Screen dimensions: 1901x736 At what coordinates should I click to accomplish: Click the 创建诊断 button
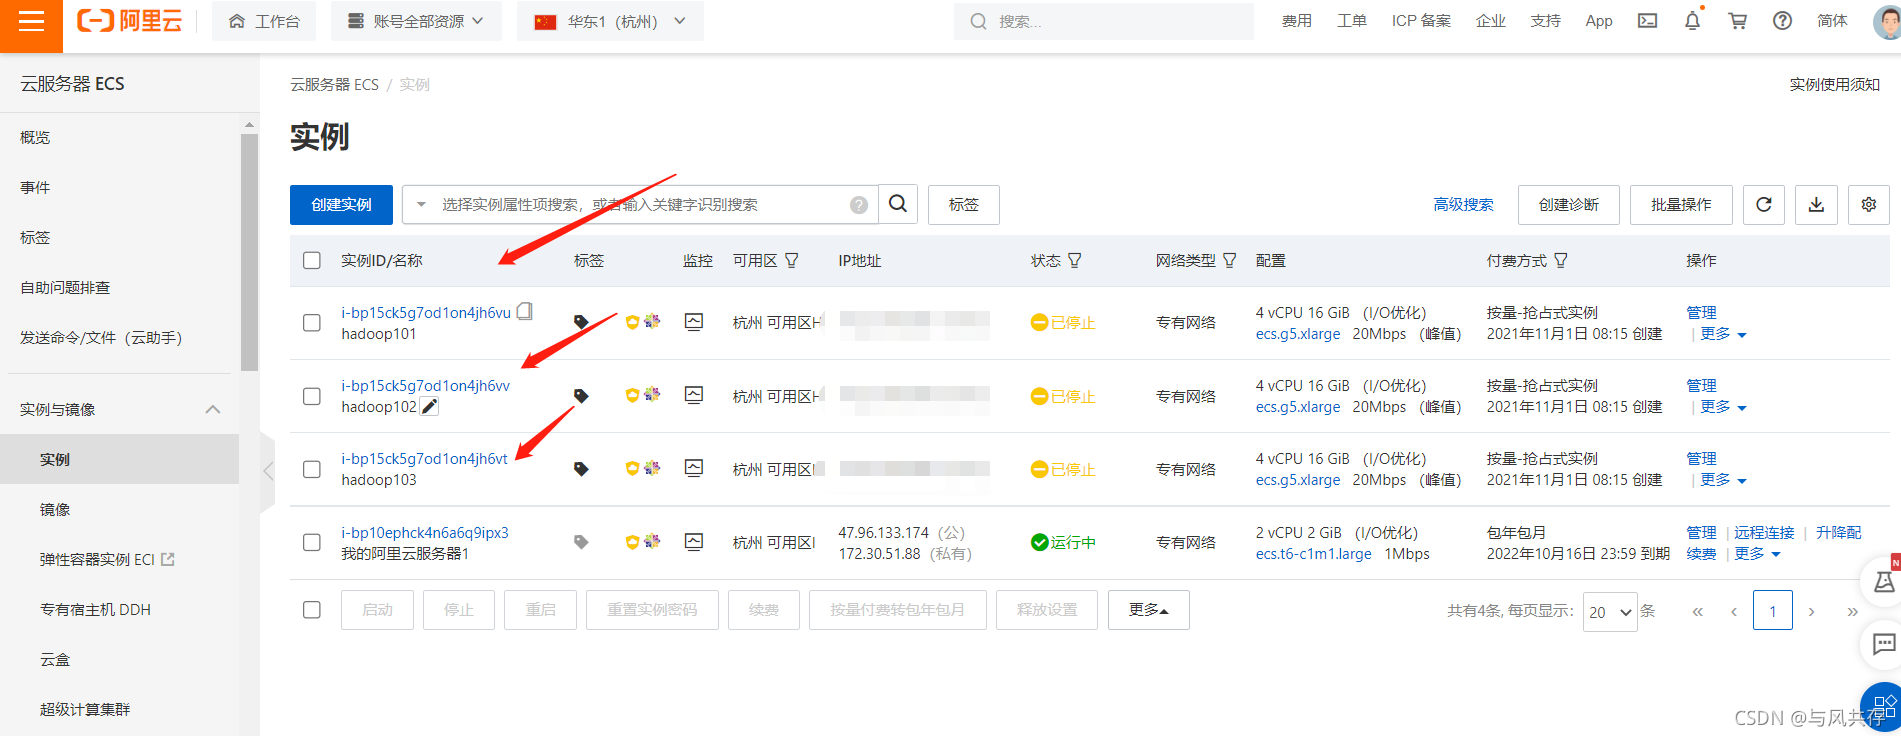pos(1569,205)
